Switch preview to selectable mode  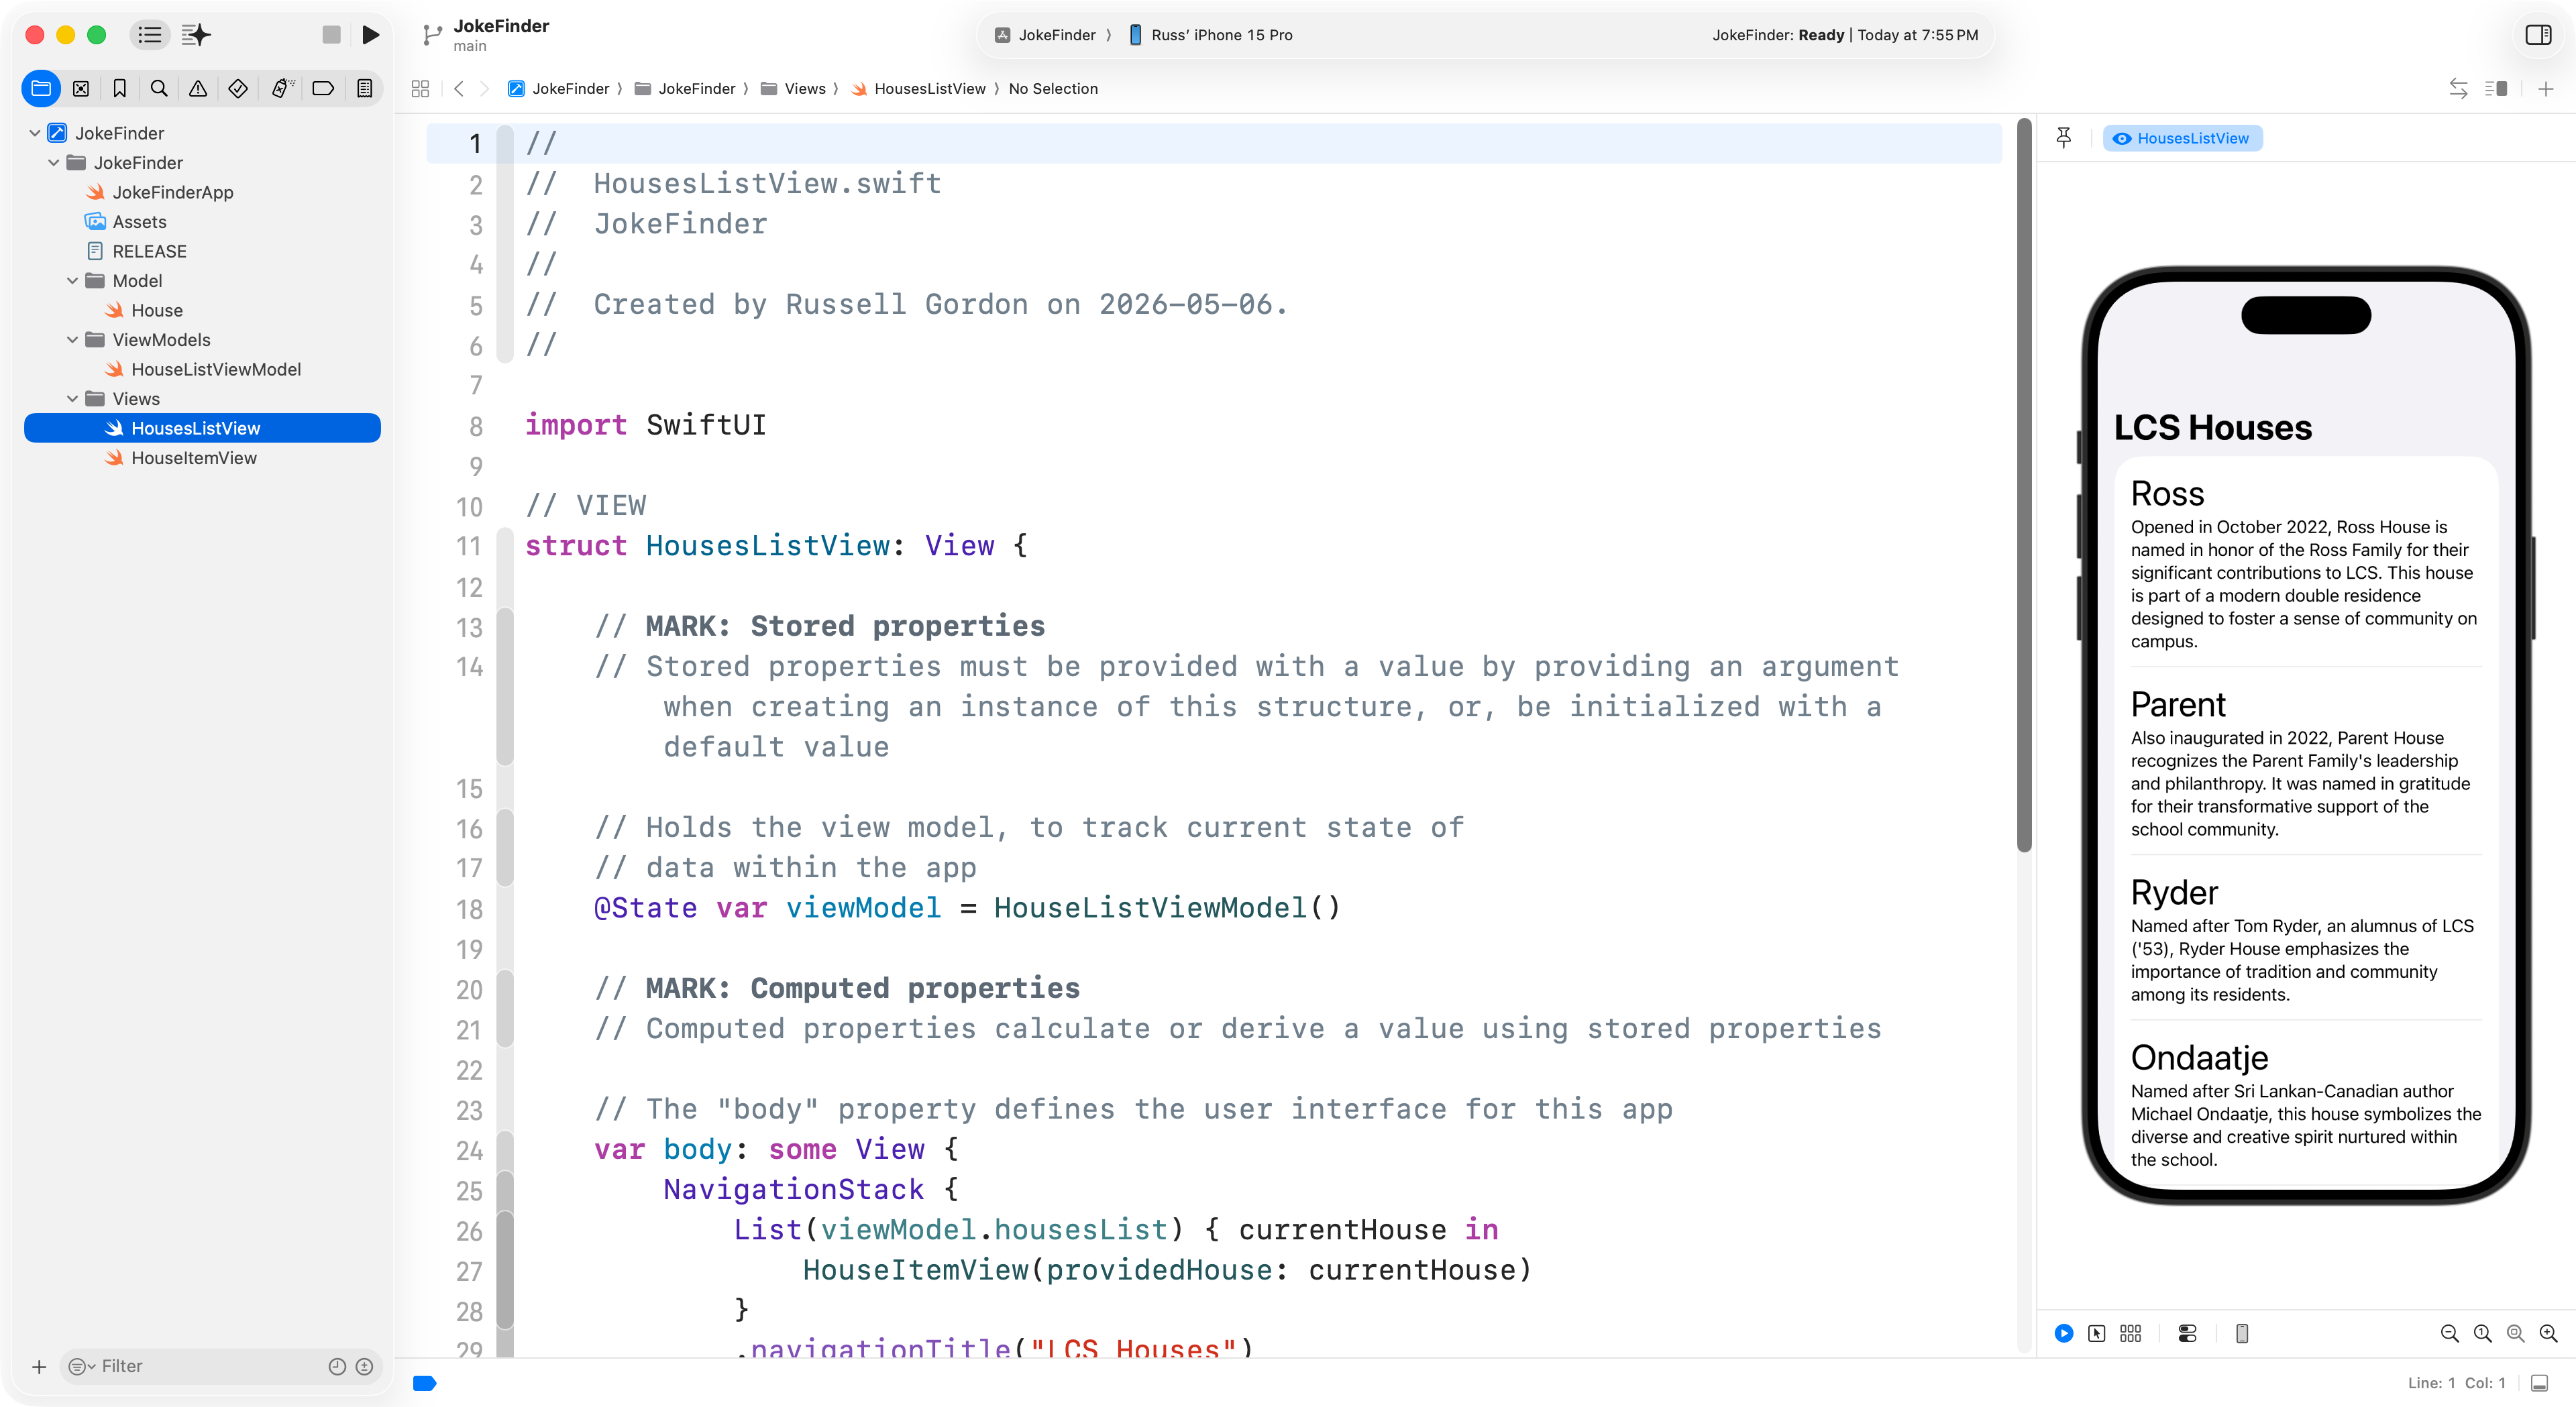[2097, 1333]
